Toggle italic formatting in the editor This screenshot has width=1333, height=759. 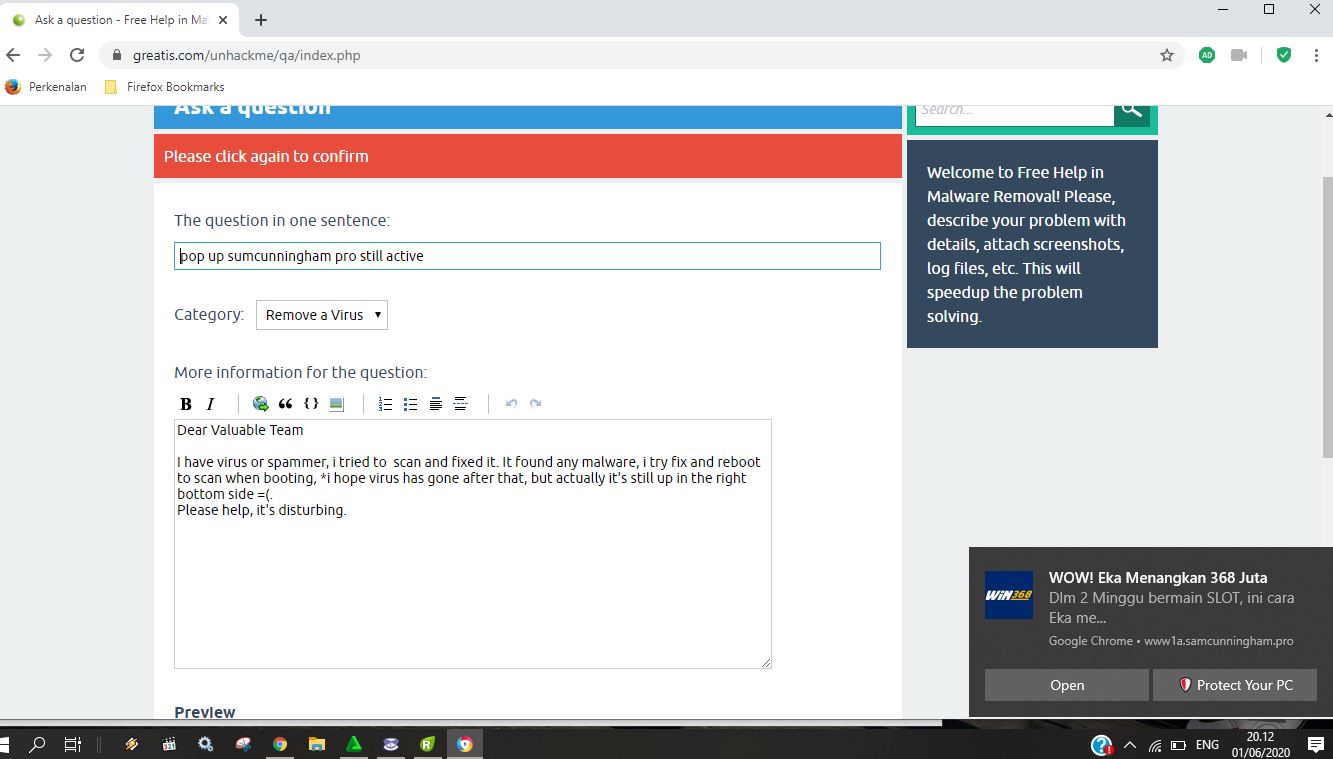tap(210, 404)
